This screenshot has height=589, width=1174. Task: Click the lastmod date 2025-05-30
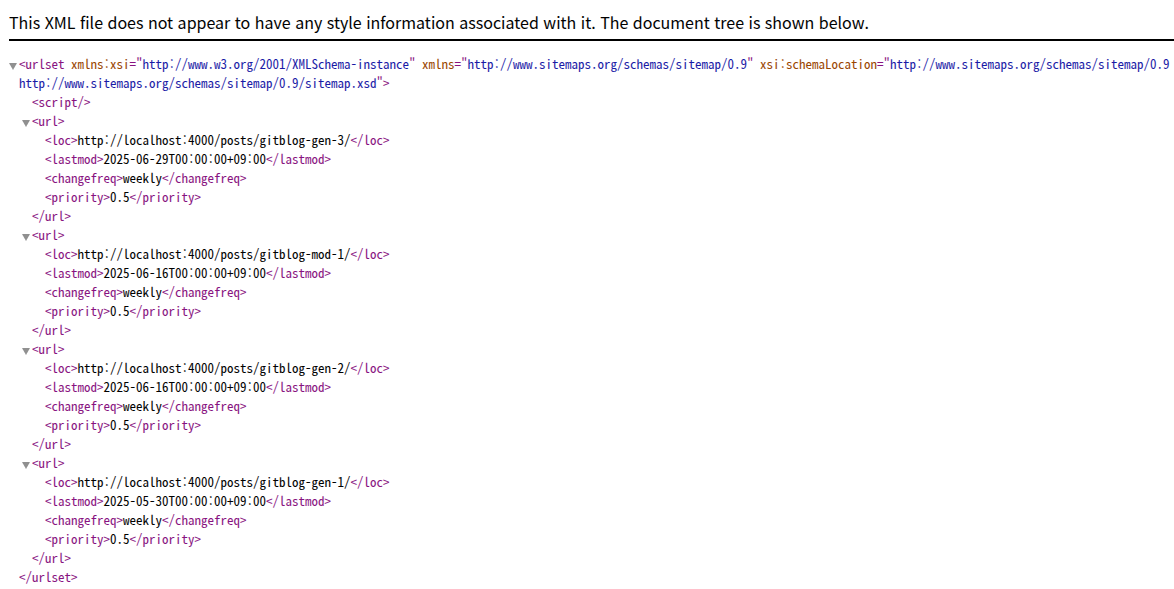pyautogui.click(x=185, y=502)
